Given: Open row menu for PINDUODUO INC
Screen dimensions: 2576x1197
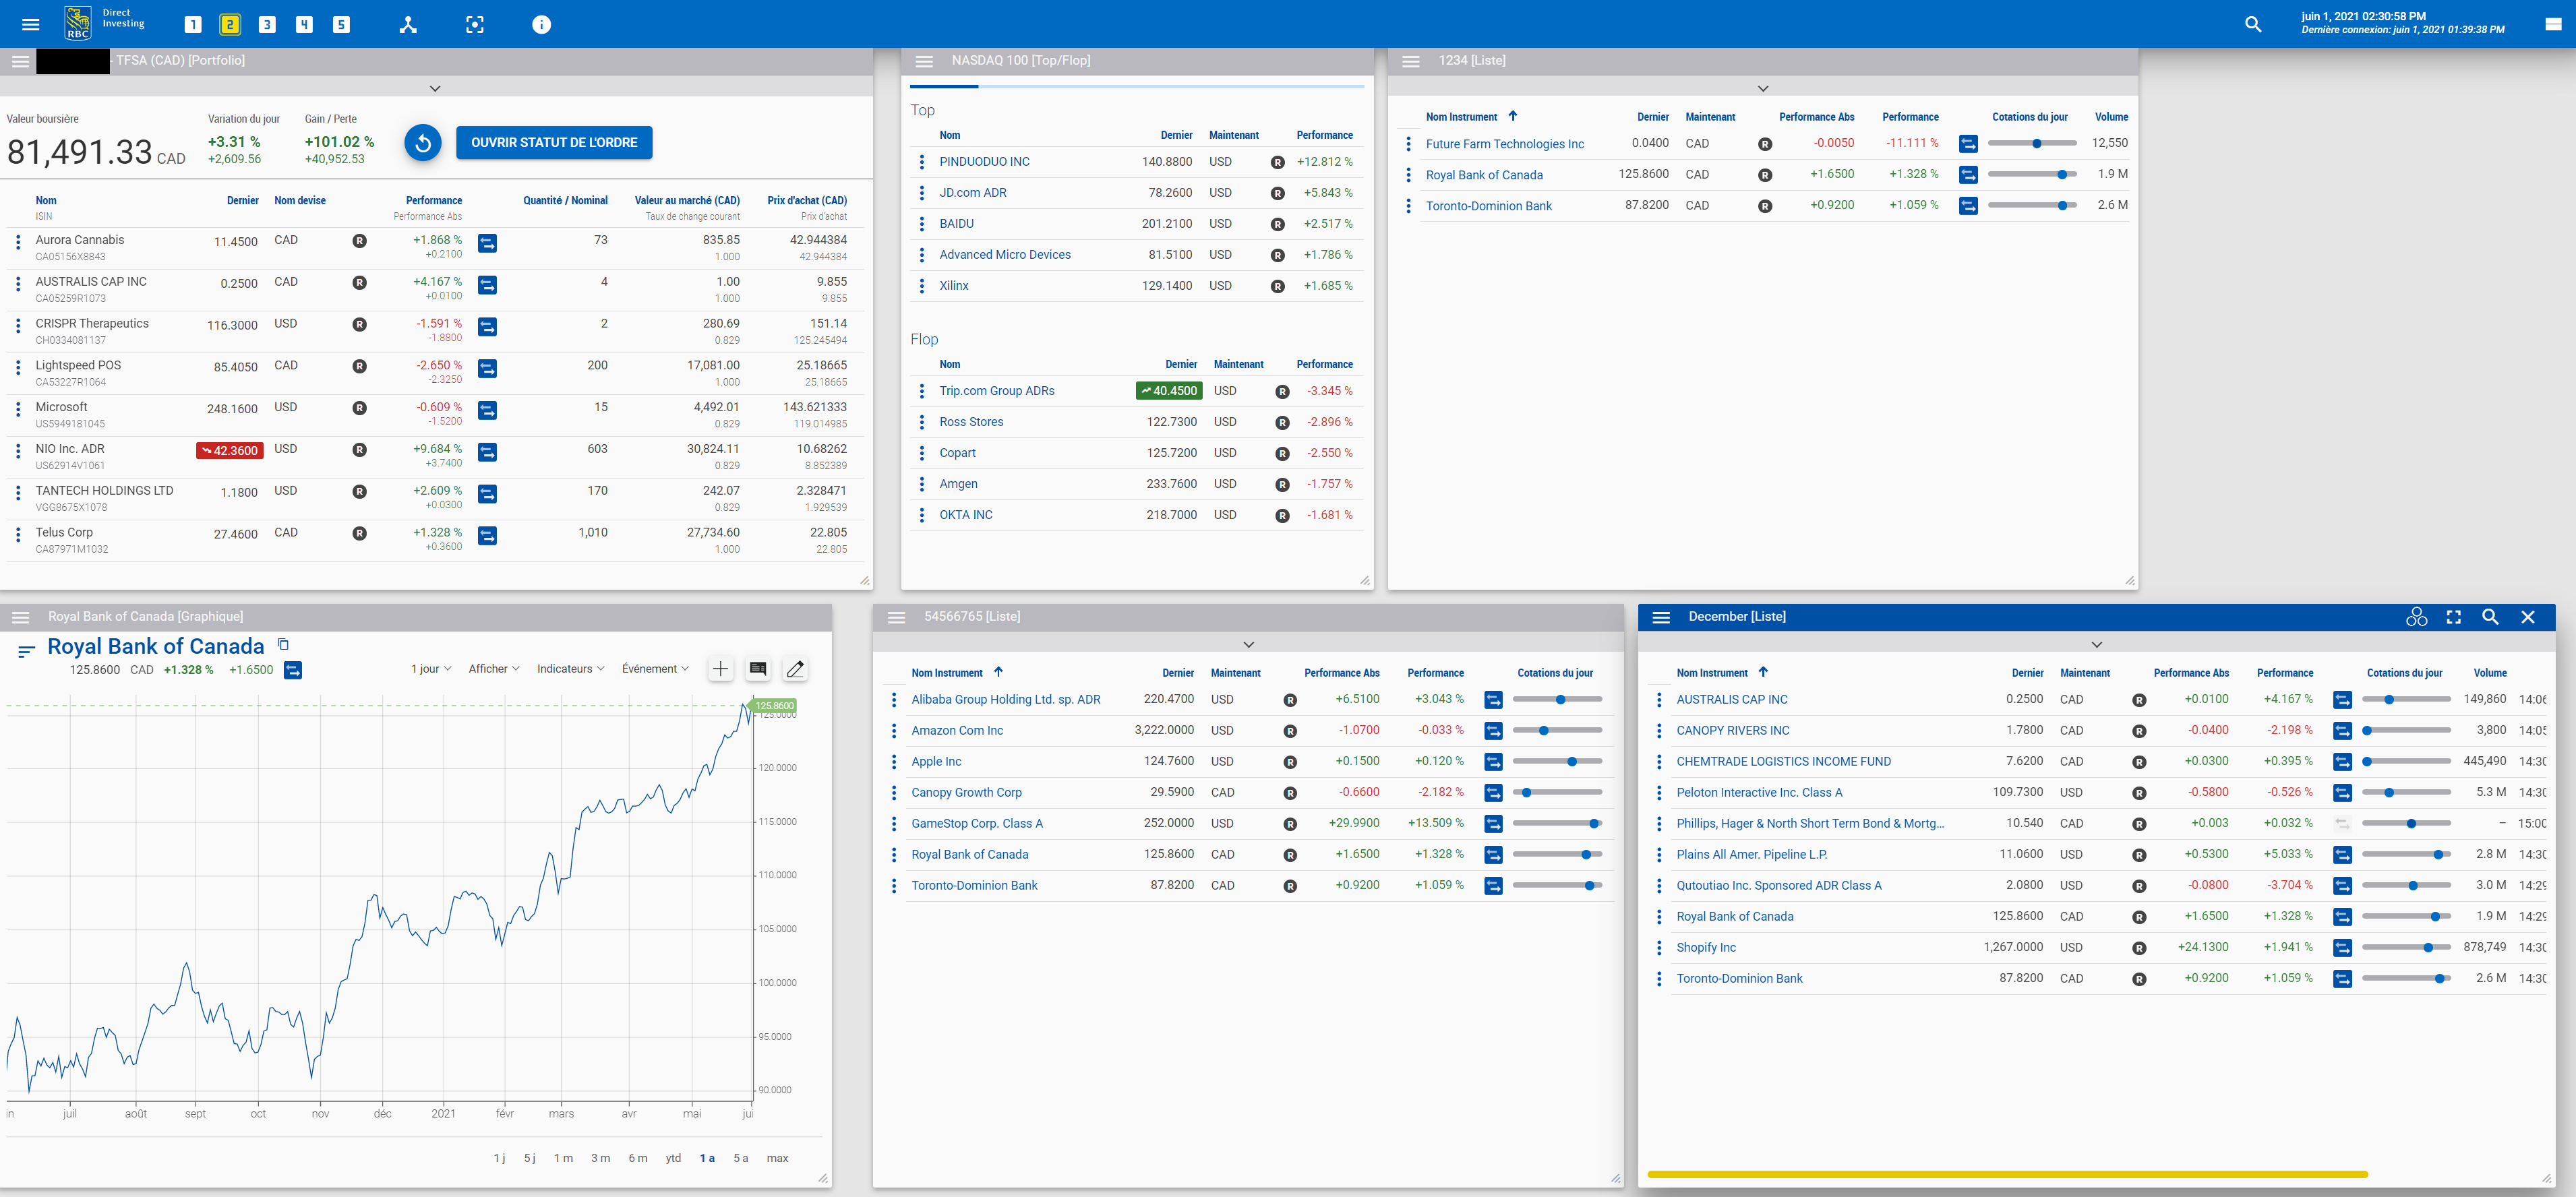Looking at the screenshot, I should (922, 162).
